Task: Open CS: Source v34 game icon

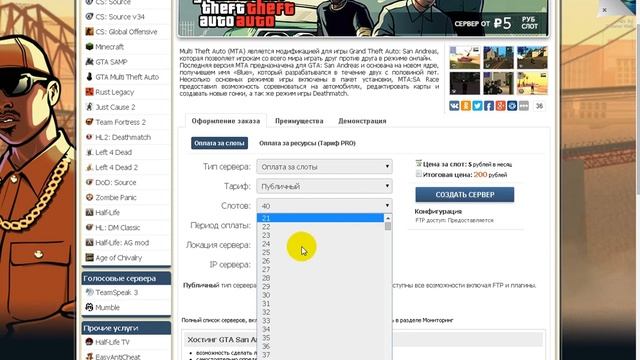Action: [x=89, y=16]
